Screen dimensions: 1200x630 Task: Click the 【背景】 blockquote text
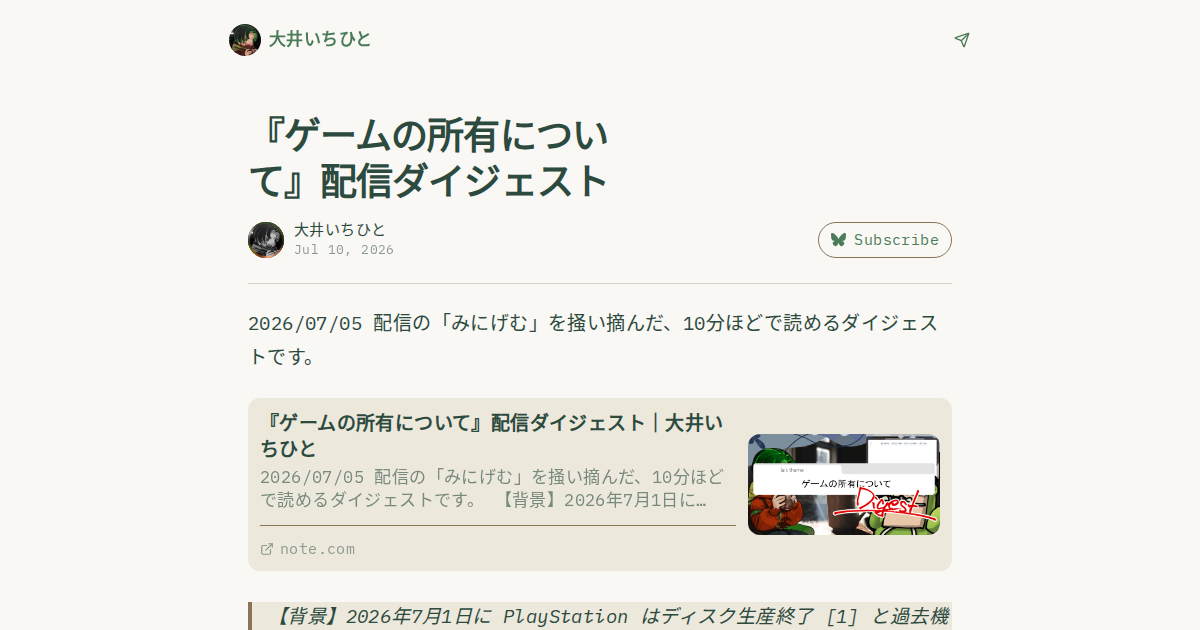[x=608, y=616]
